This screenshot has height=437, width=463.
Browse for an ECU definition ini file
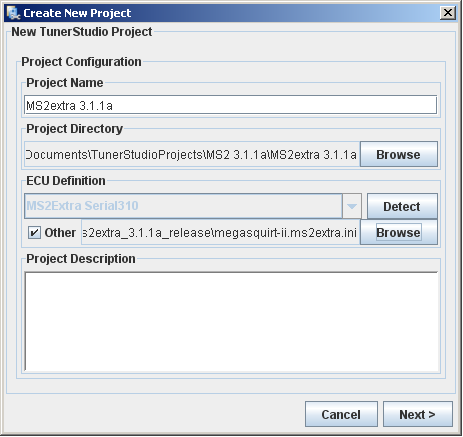pyautogui.click(x=399, y=232)
